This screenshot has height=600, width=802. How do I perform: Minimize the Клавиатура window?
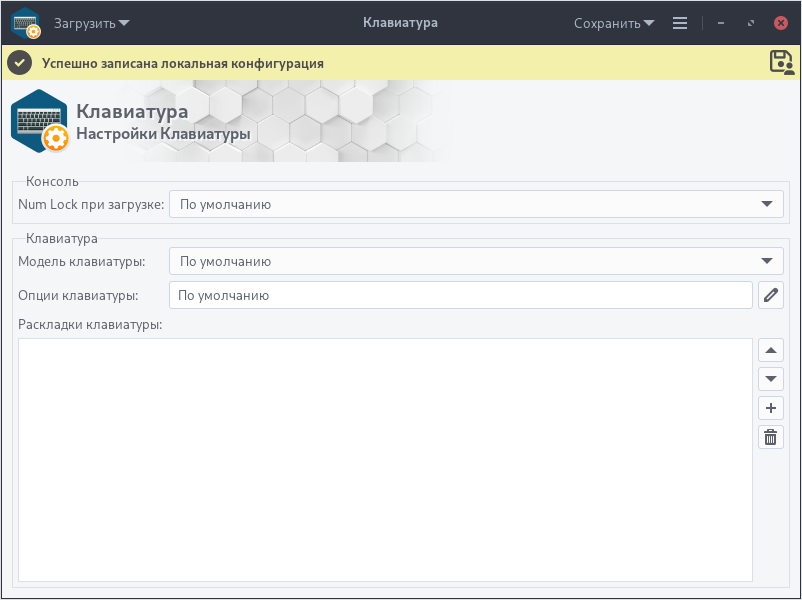[721, 23]
